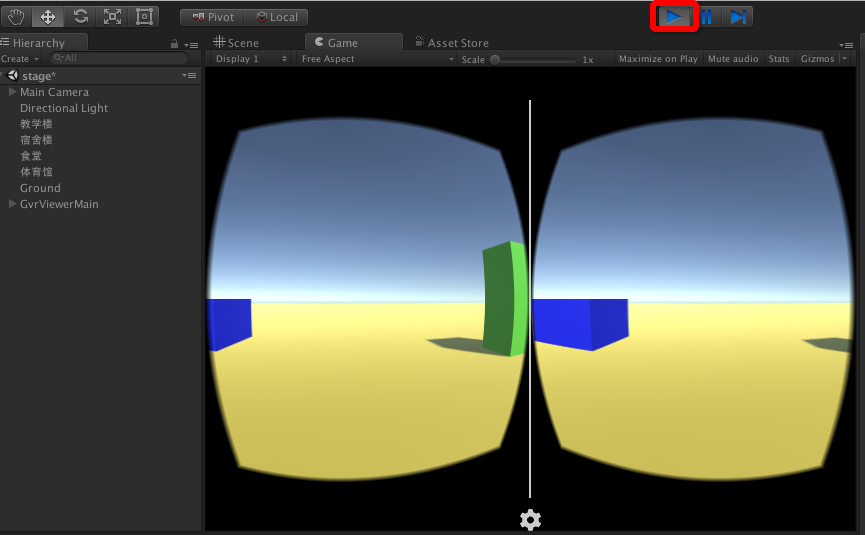Open the Display 1 dropdown
The width and height of the screenshot is (865, 535).
(x=251, y=58)
